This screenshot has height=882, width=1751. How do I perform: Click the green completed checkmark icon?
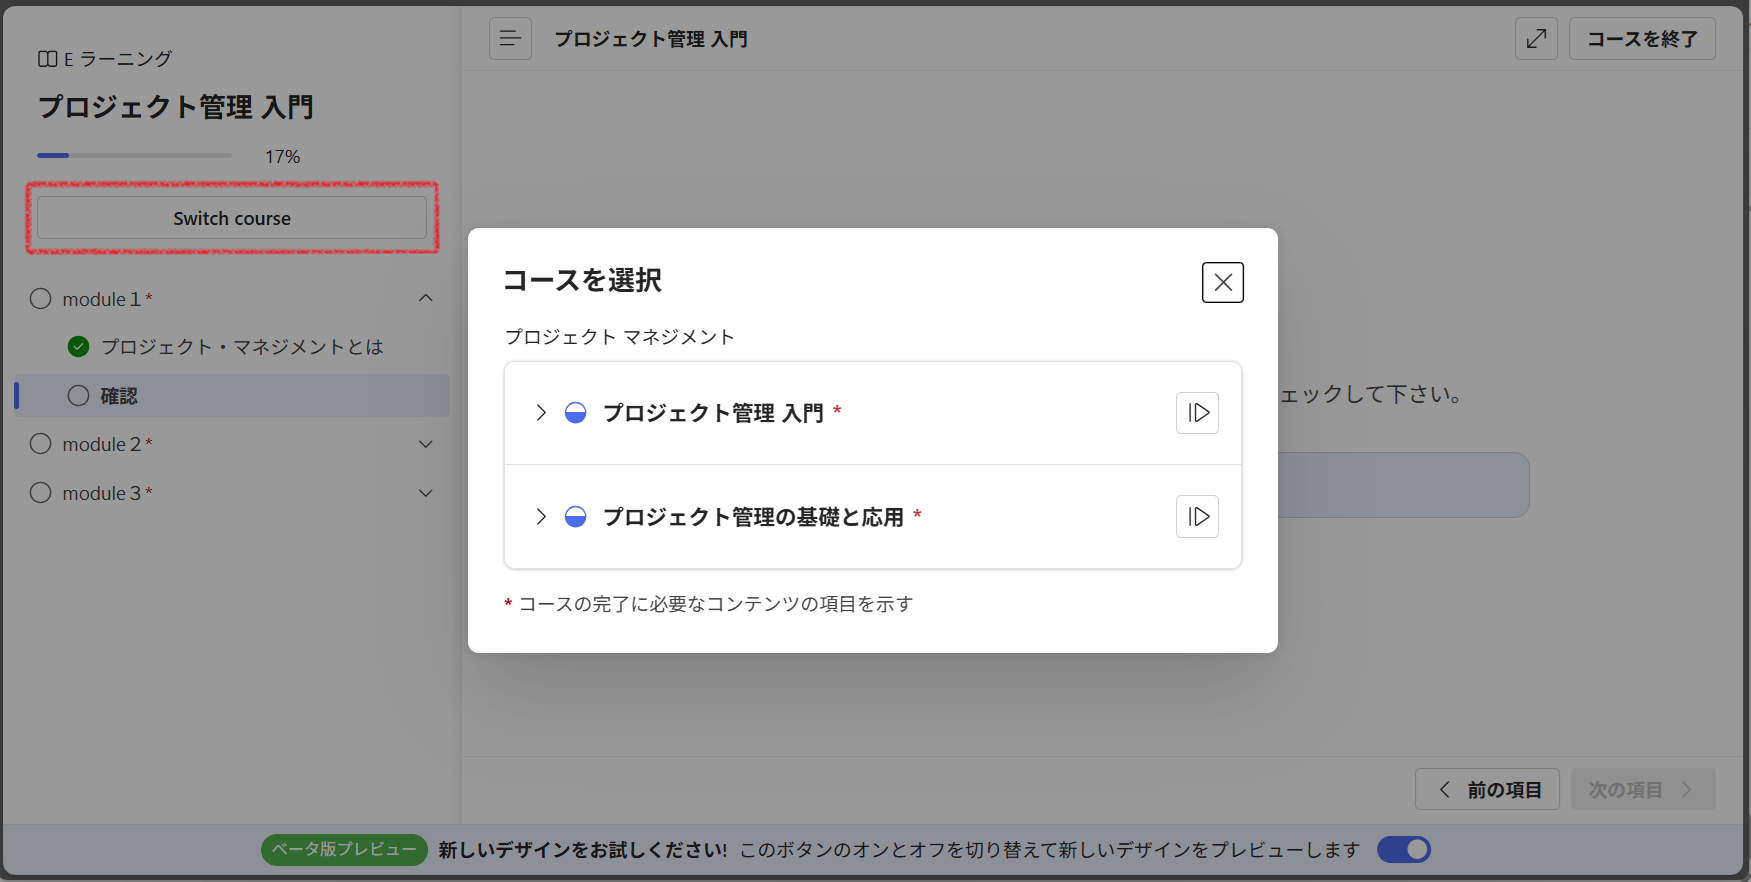pyautogui.click(x=79, y=347)
